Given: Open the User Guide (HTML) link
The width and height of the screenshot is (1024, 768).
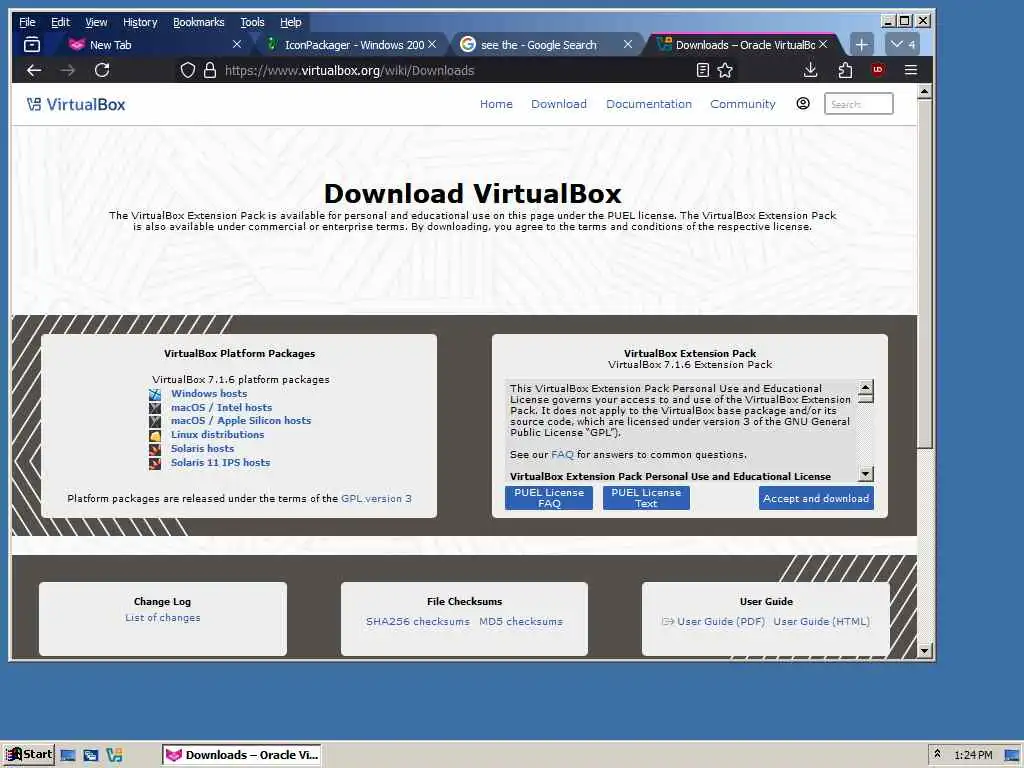Looking at the screenshot, I should pyautogui.click(x=822, y=622).
